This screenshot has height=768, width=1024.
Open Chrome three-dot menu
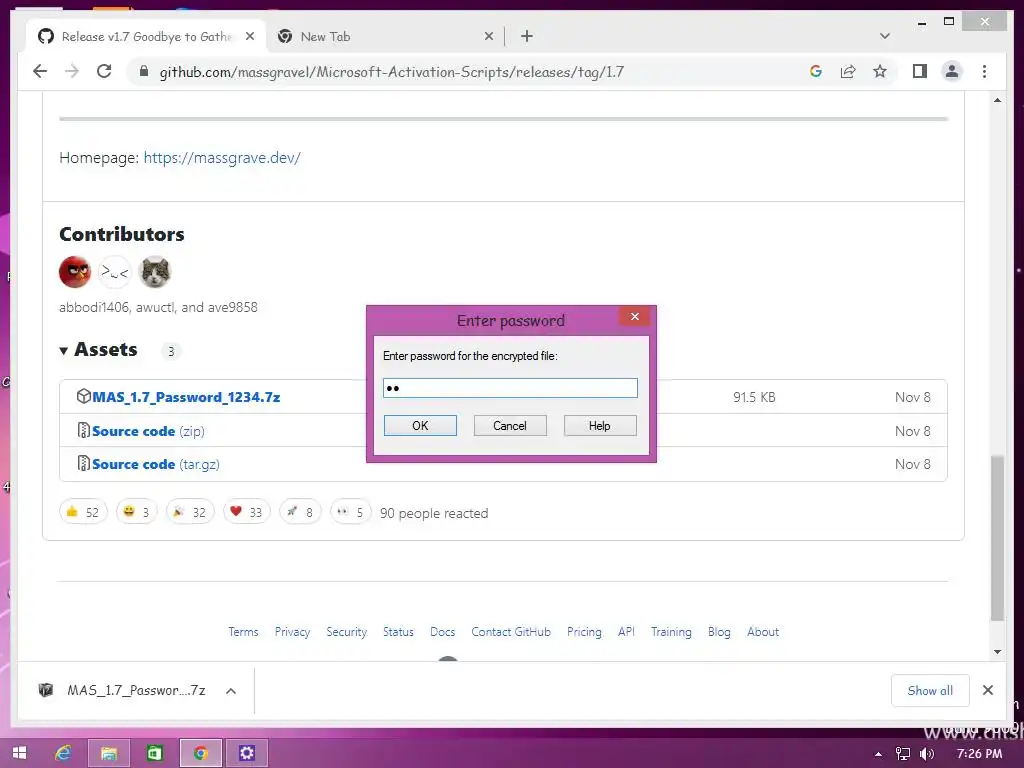coord(984,72)
